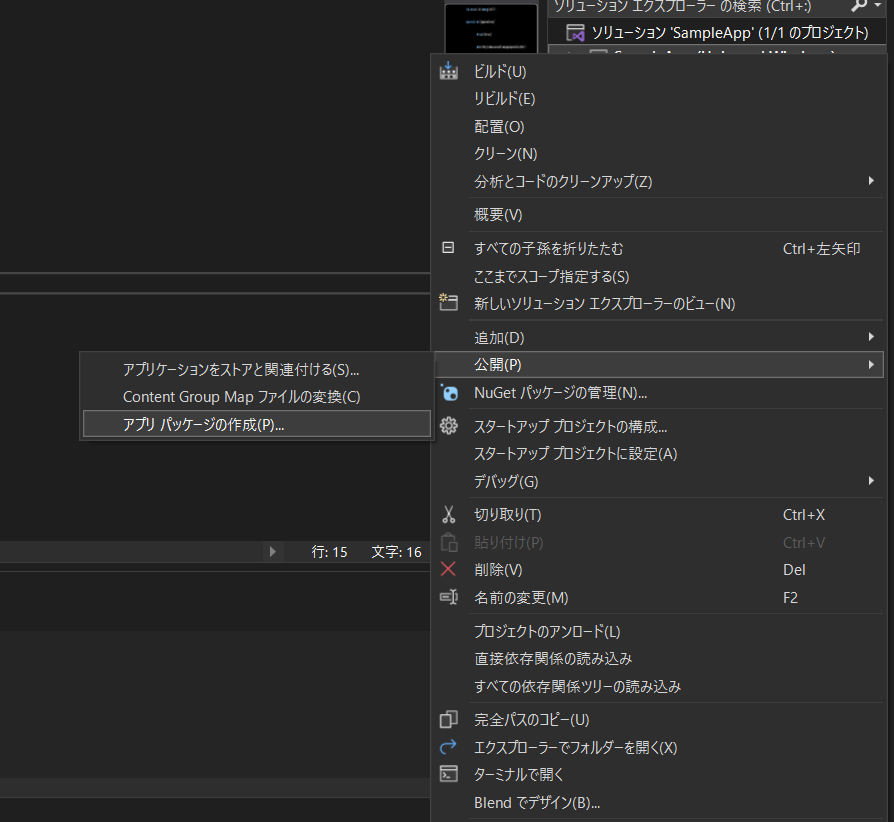This screenshot has width=894, height=822.
Task: Click the red X delete icon
Action: (448, 569)
